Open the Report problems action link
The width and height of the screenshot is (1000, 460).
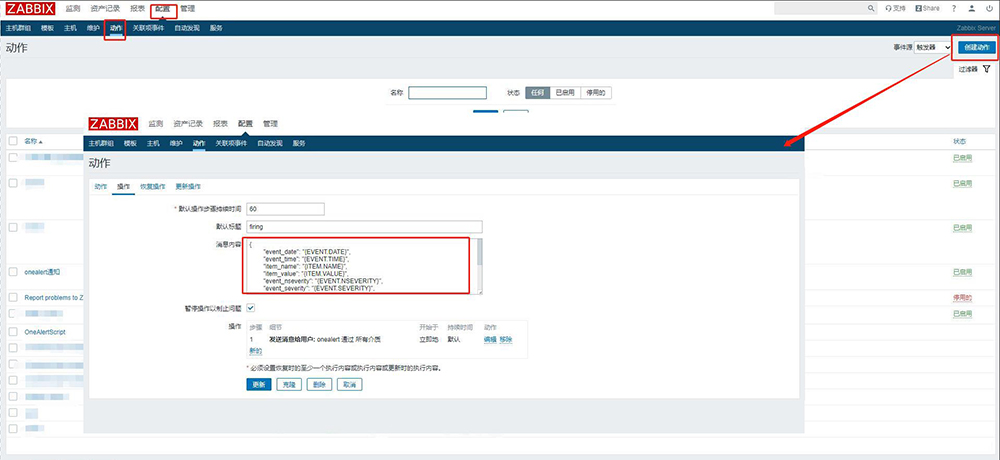point(54,297)
